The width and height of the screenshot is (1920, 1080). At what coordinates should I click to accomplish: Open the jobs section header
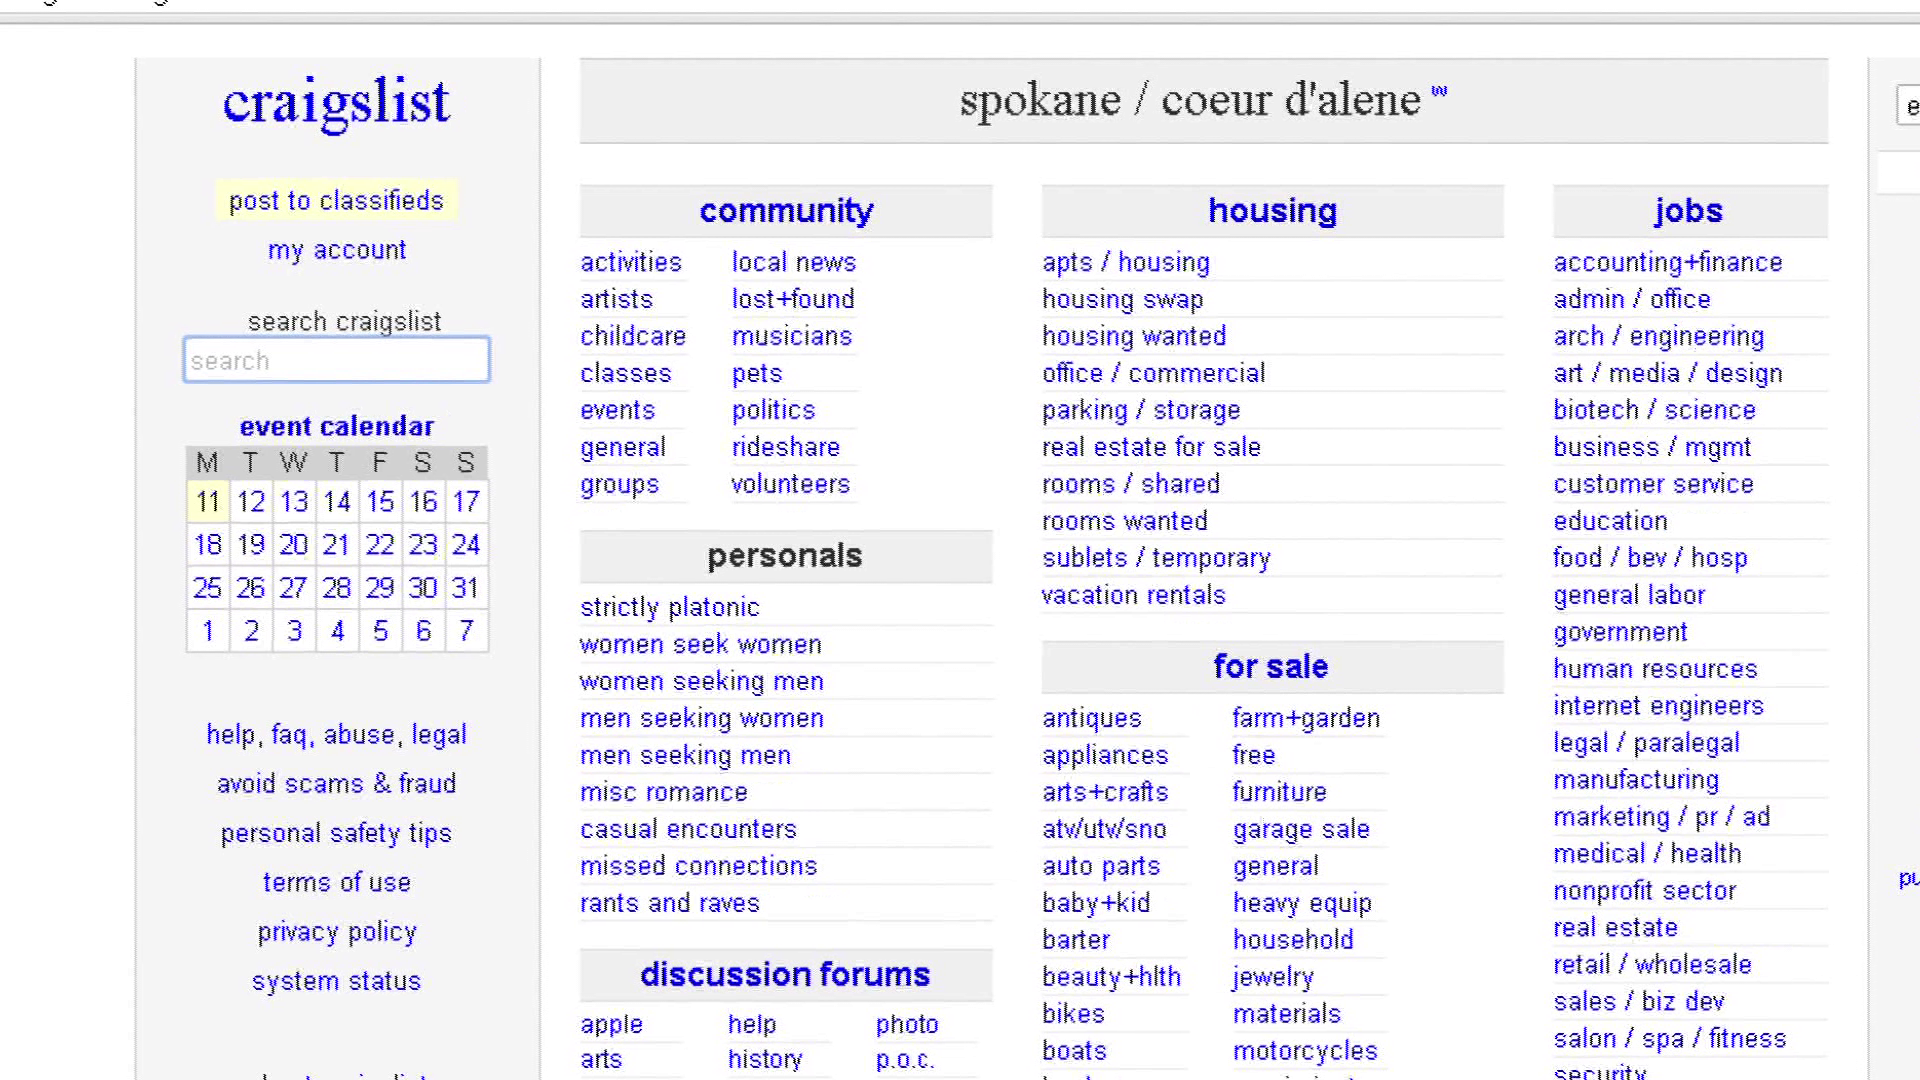[1689, 210]
